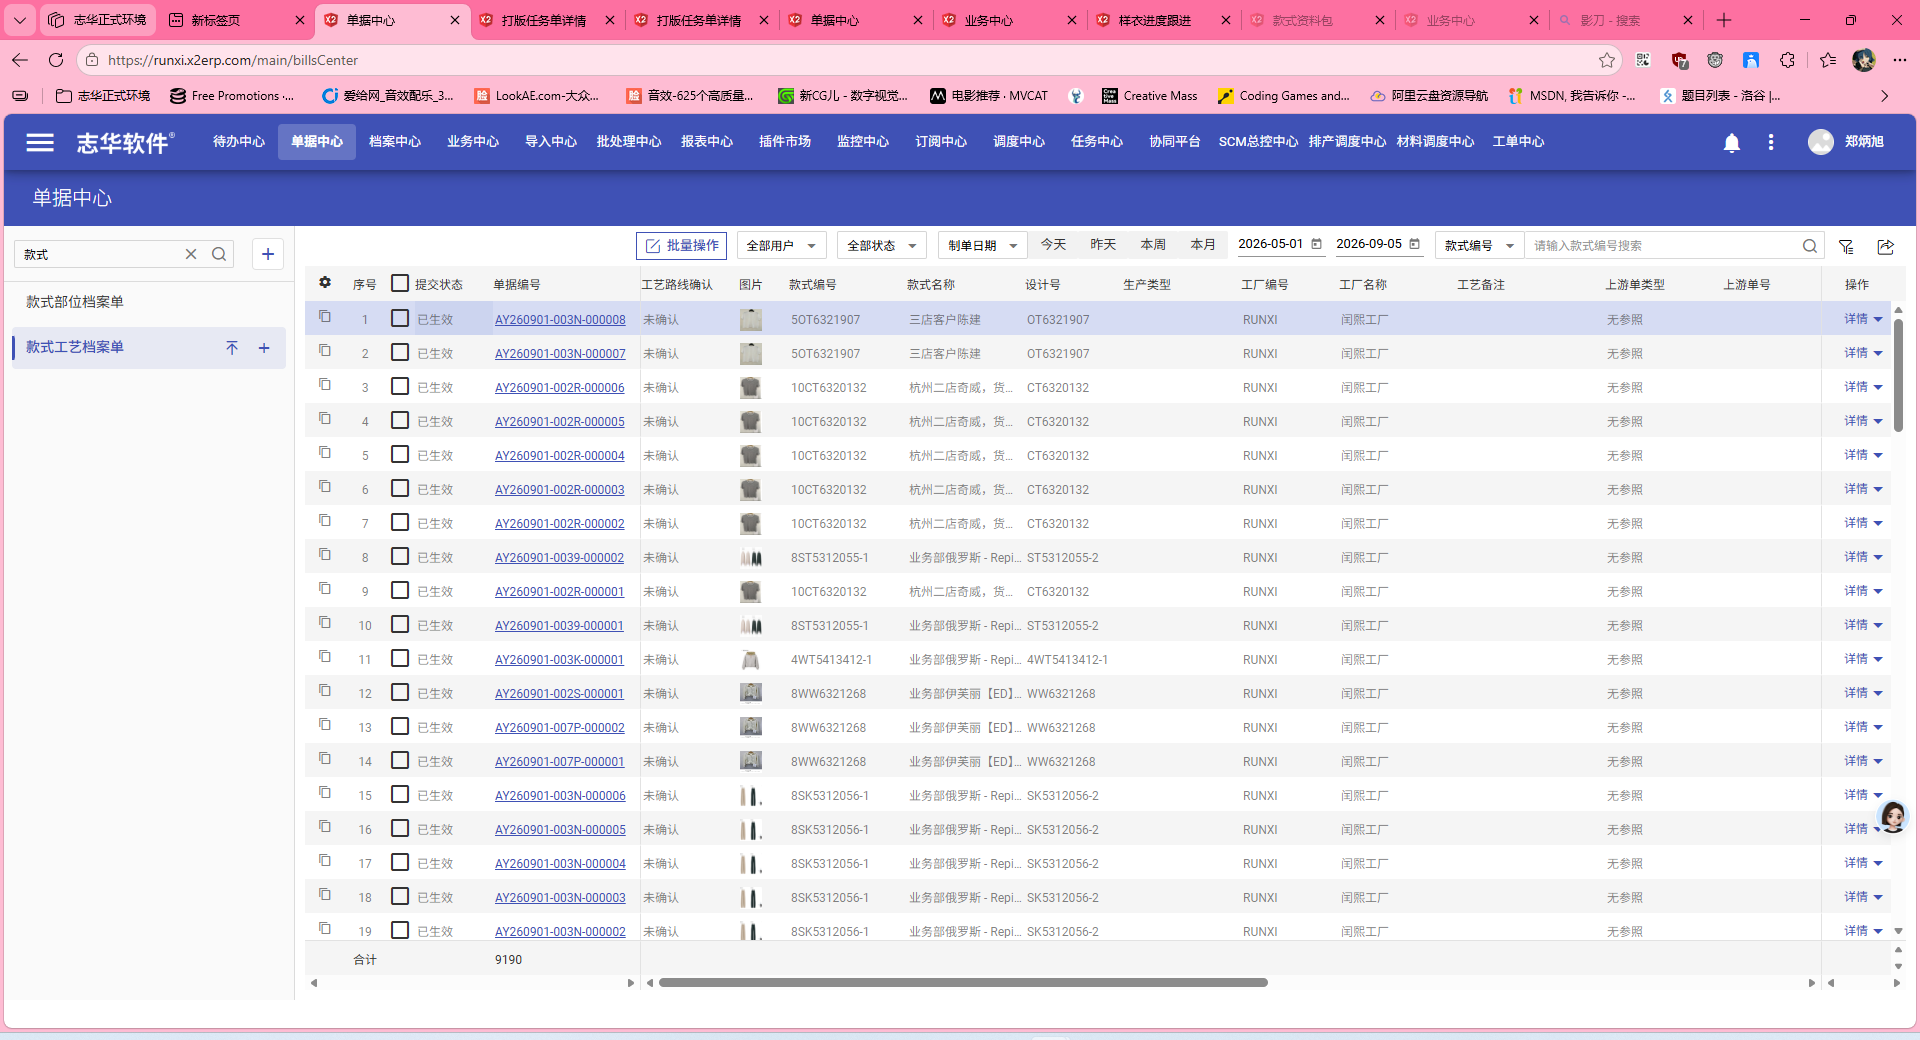Select the row 17 checkbox

400,862
